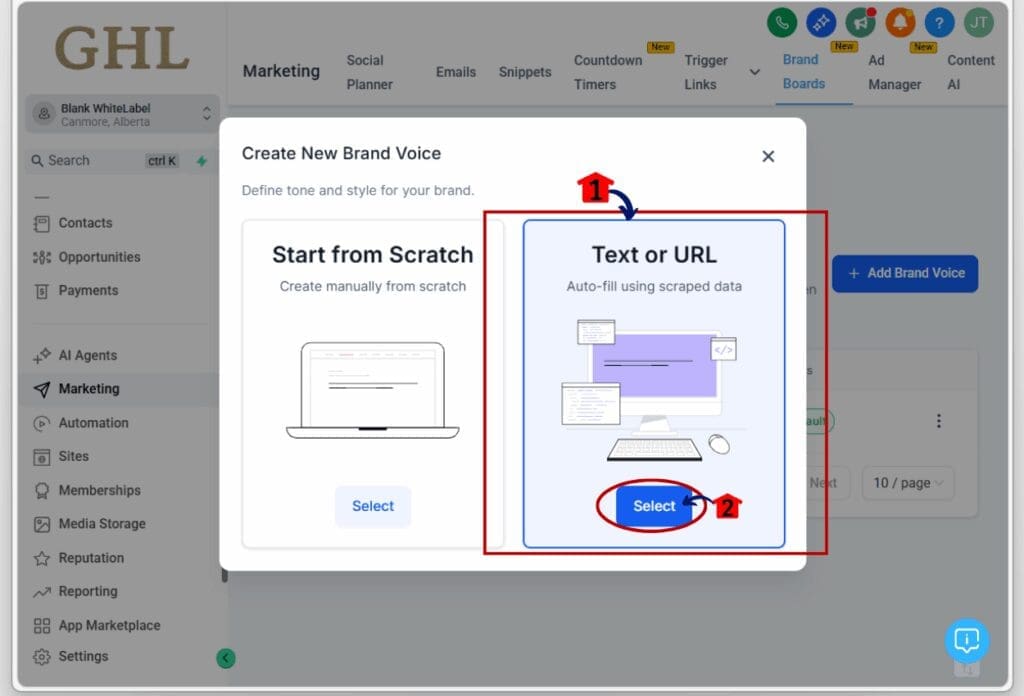Viewport: 1024px width, 696px height.
Task: Click the Marketing paper plane icon
Action: 42,389
